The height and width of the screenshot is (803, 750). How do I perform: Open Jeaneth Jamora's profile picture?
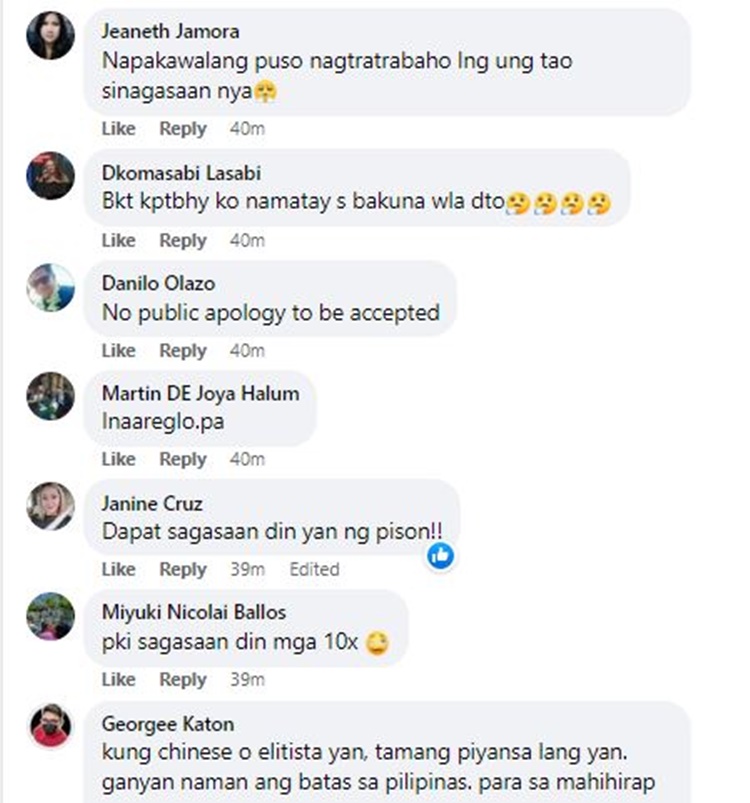tap(50, 35)
